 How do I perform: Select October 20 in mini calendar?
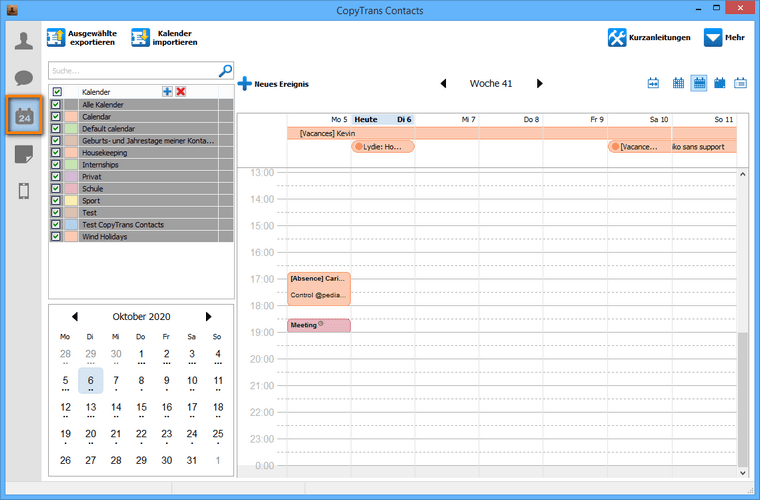tap(91, 434)
